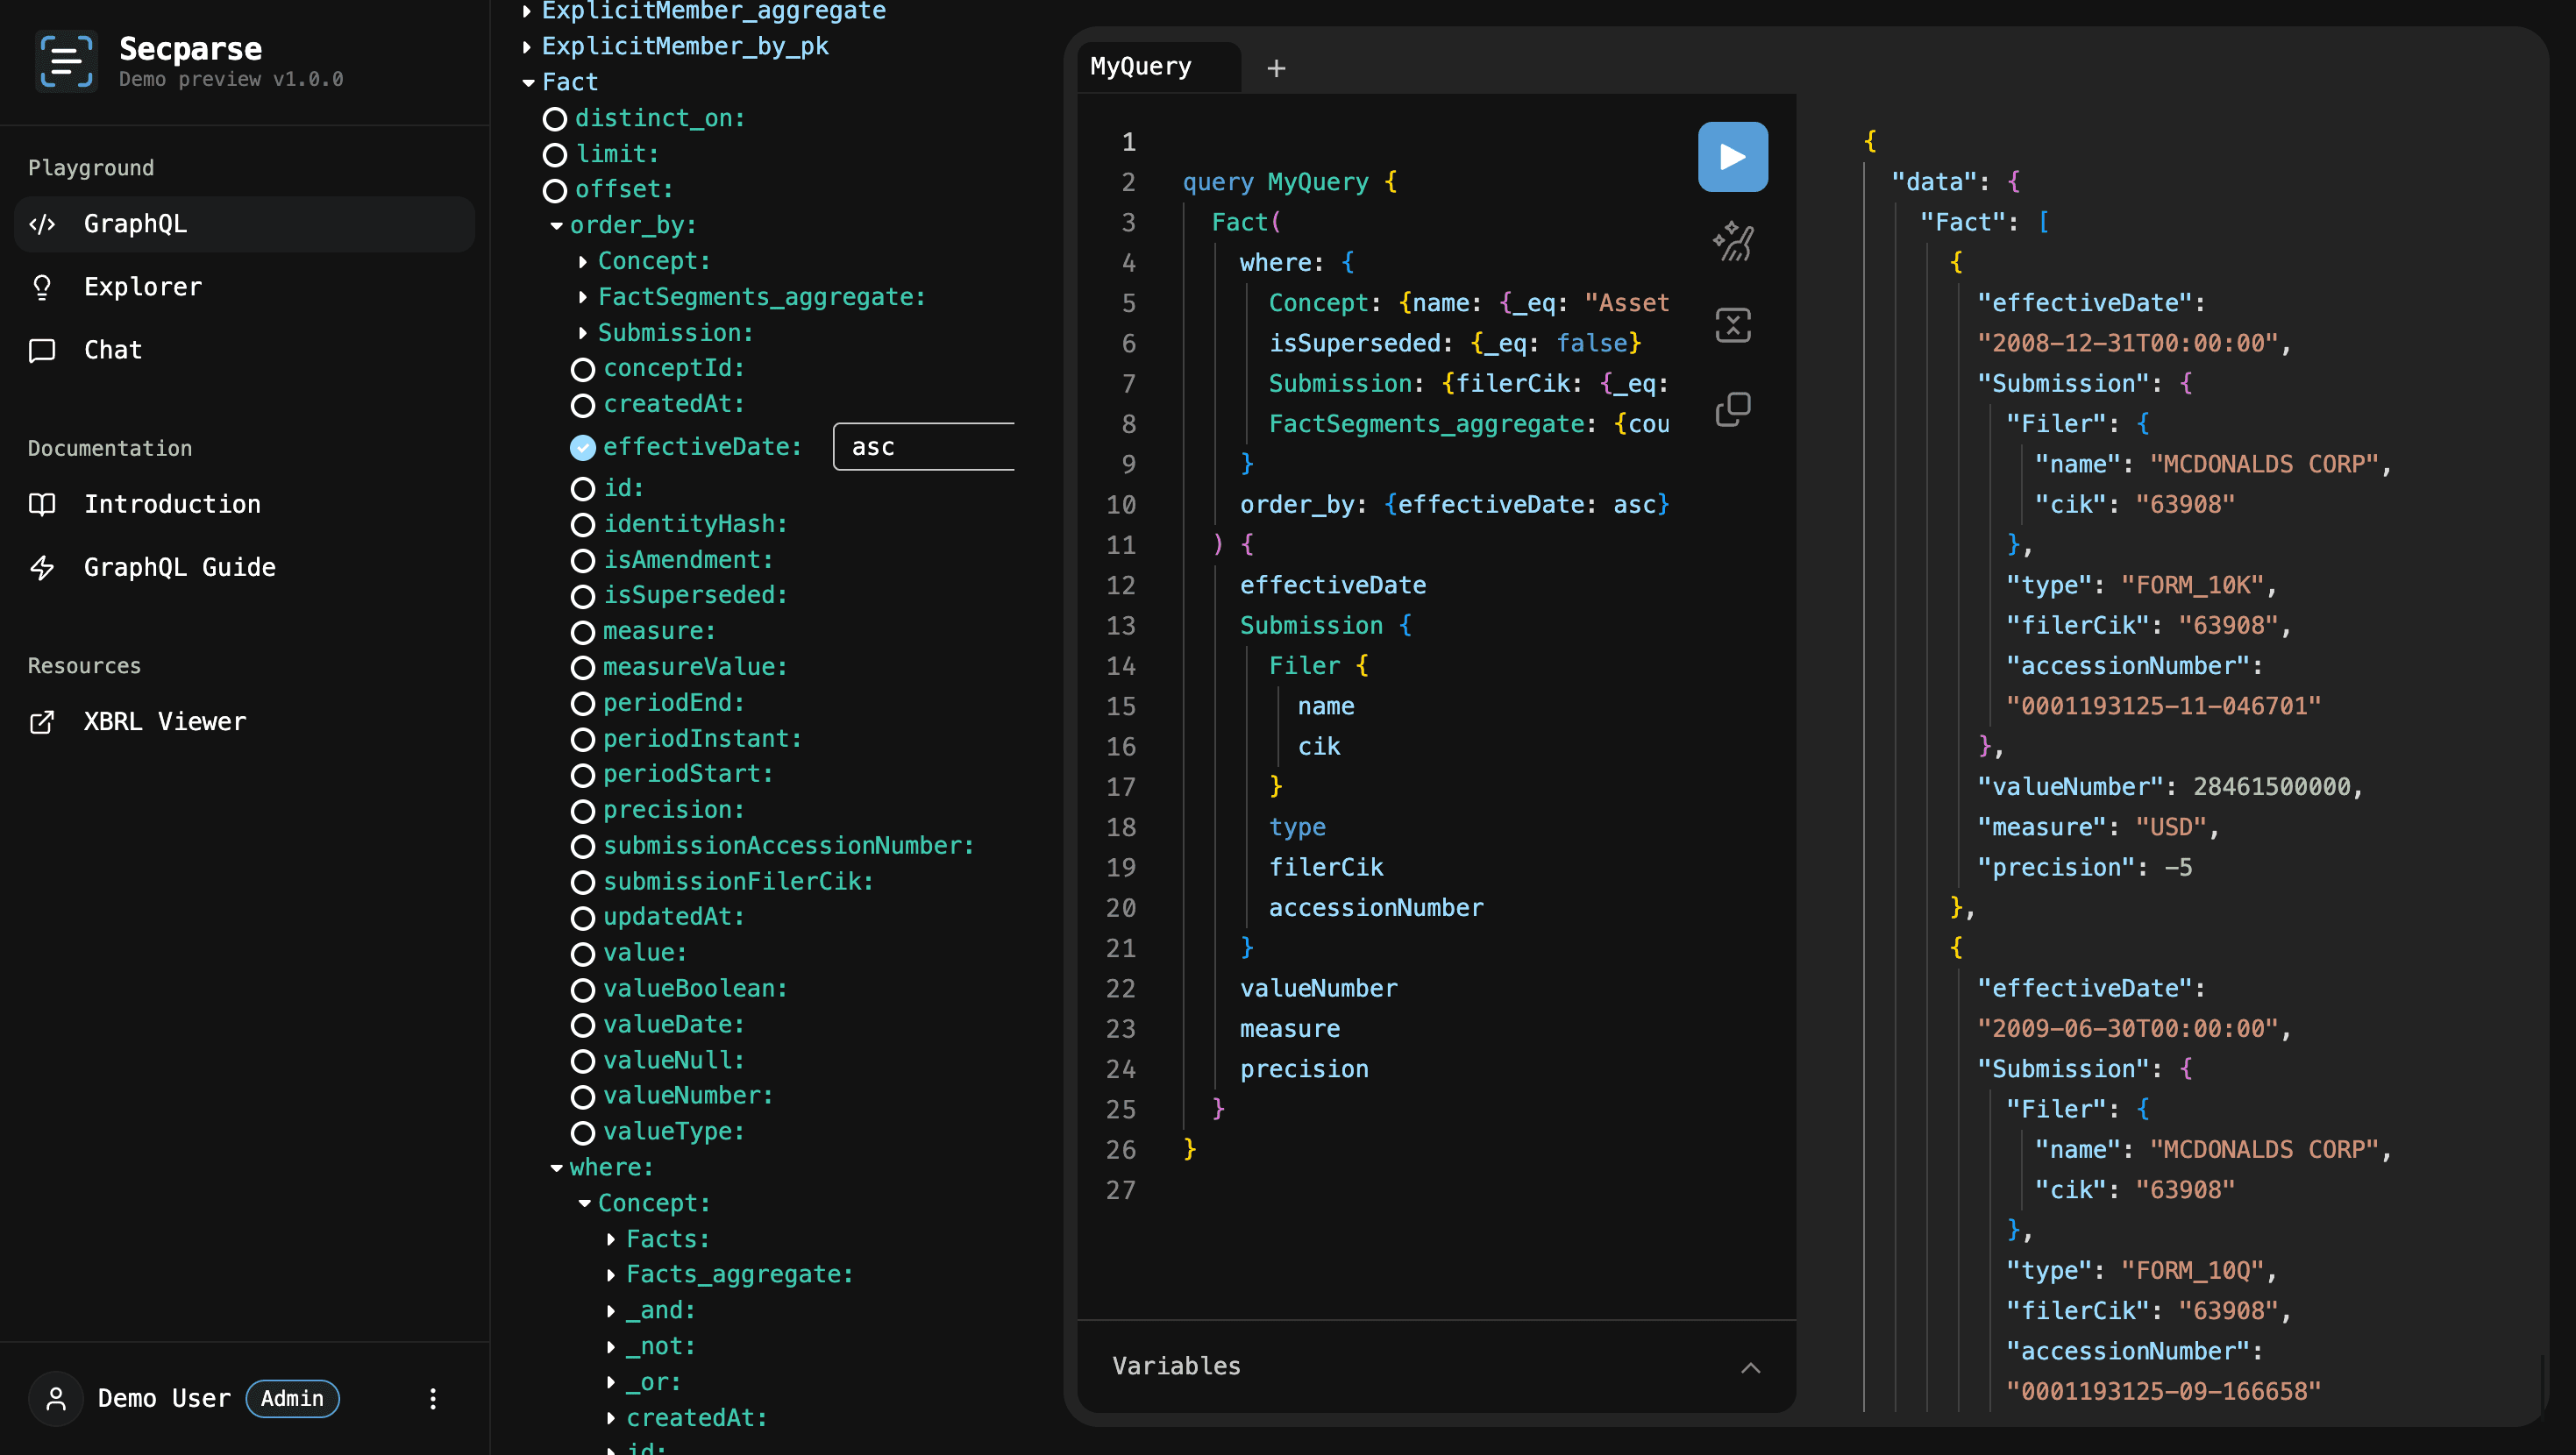The width and height of the screenshot is (2576, 1455).
Task: Click the Admin badge
Action: [292, 1398]
